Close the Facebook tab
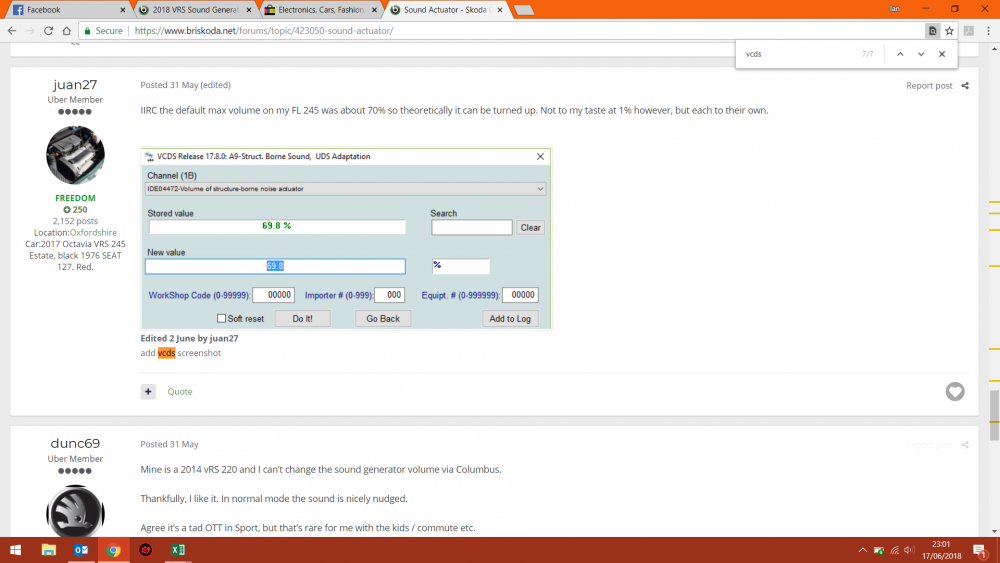Image resolution: width=1000 pixels, height=563 pixels. (x=122, y=10)
